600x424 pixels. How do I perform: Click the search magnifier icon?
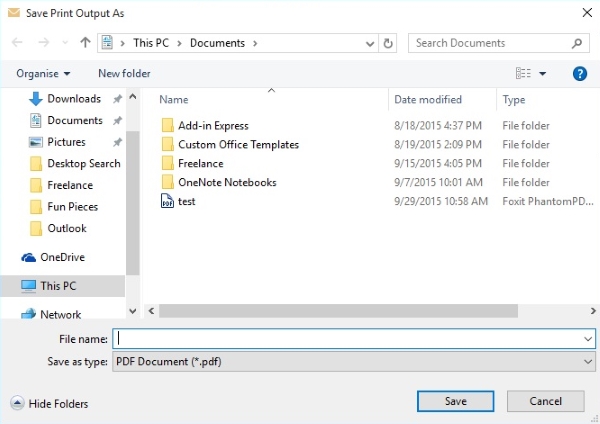coord(578,43)
